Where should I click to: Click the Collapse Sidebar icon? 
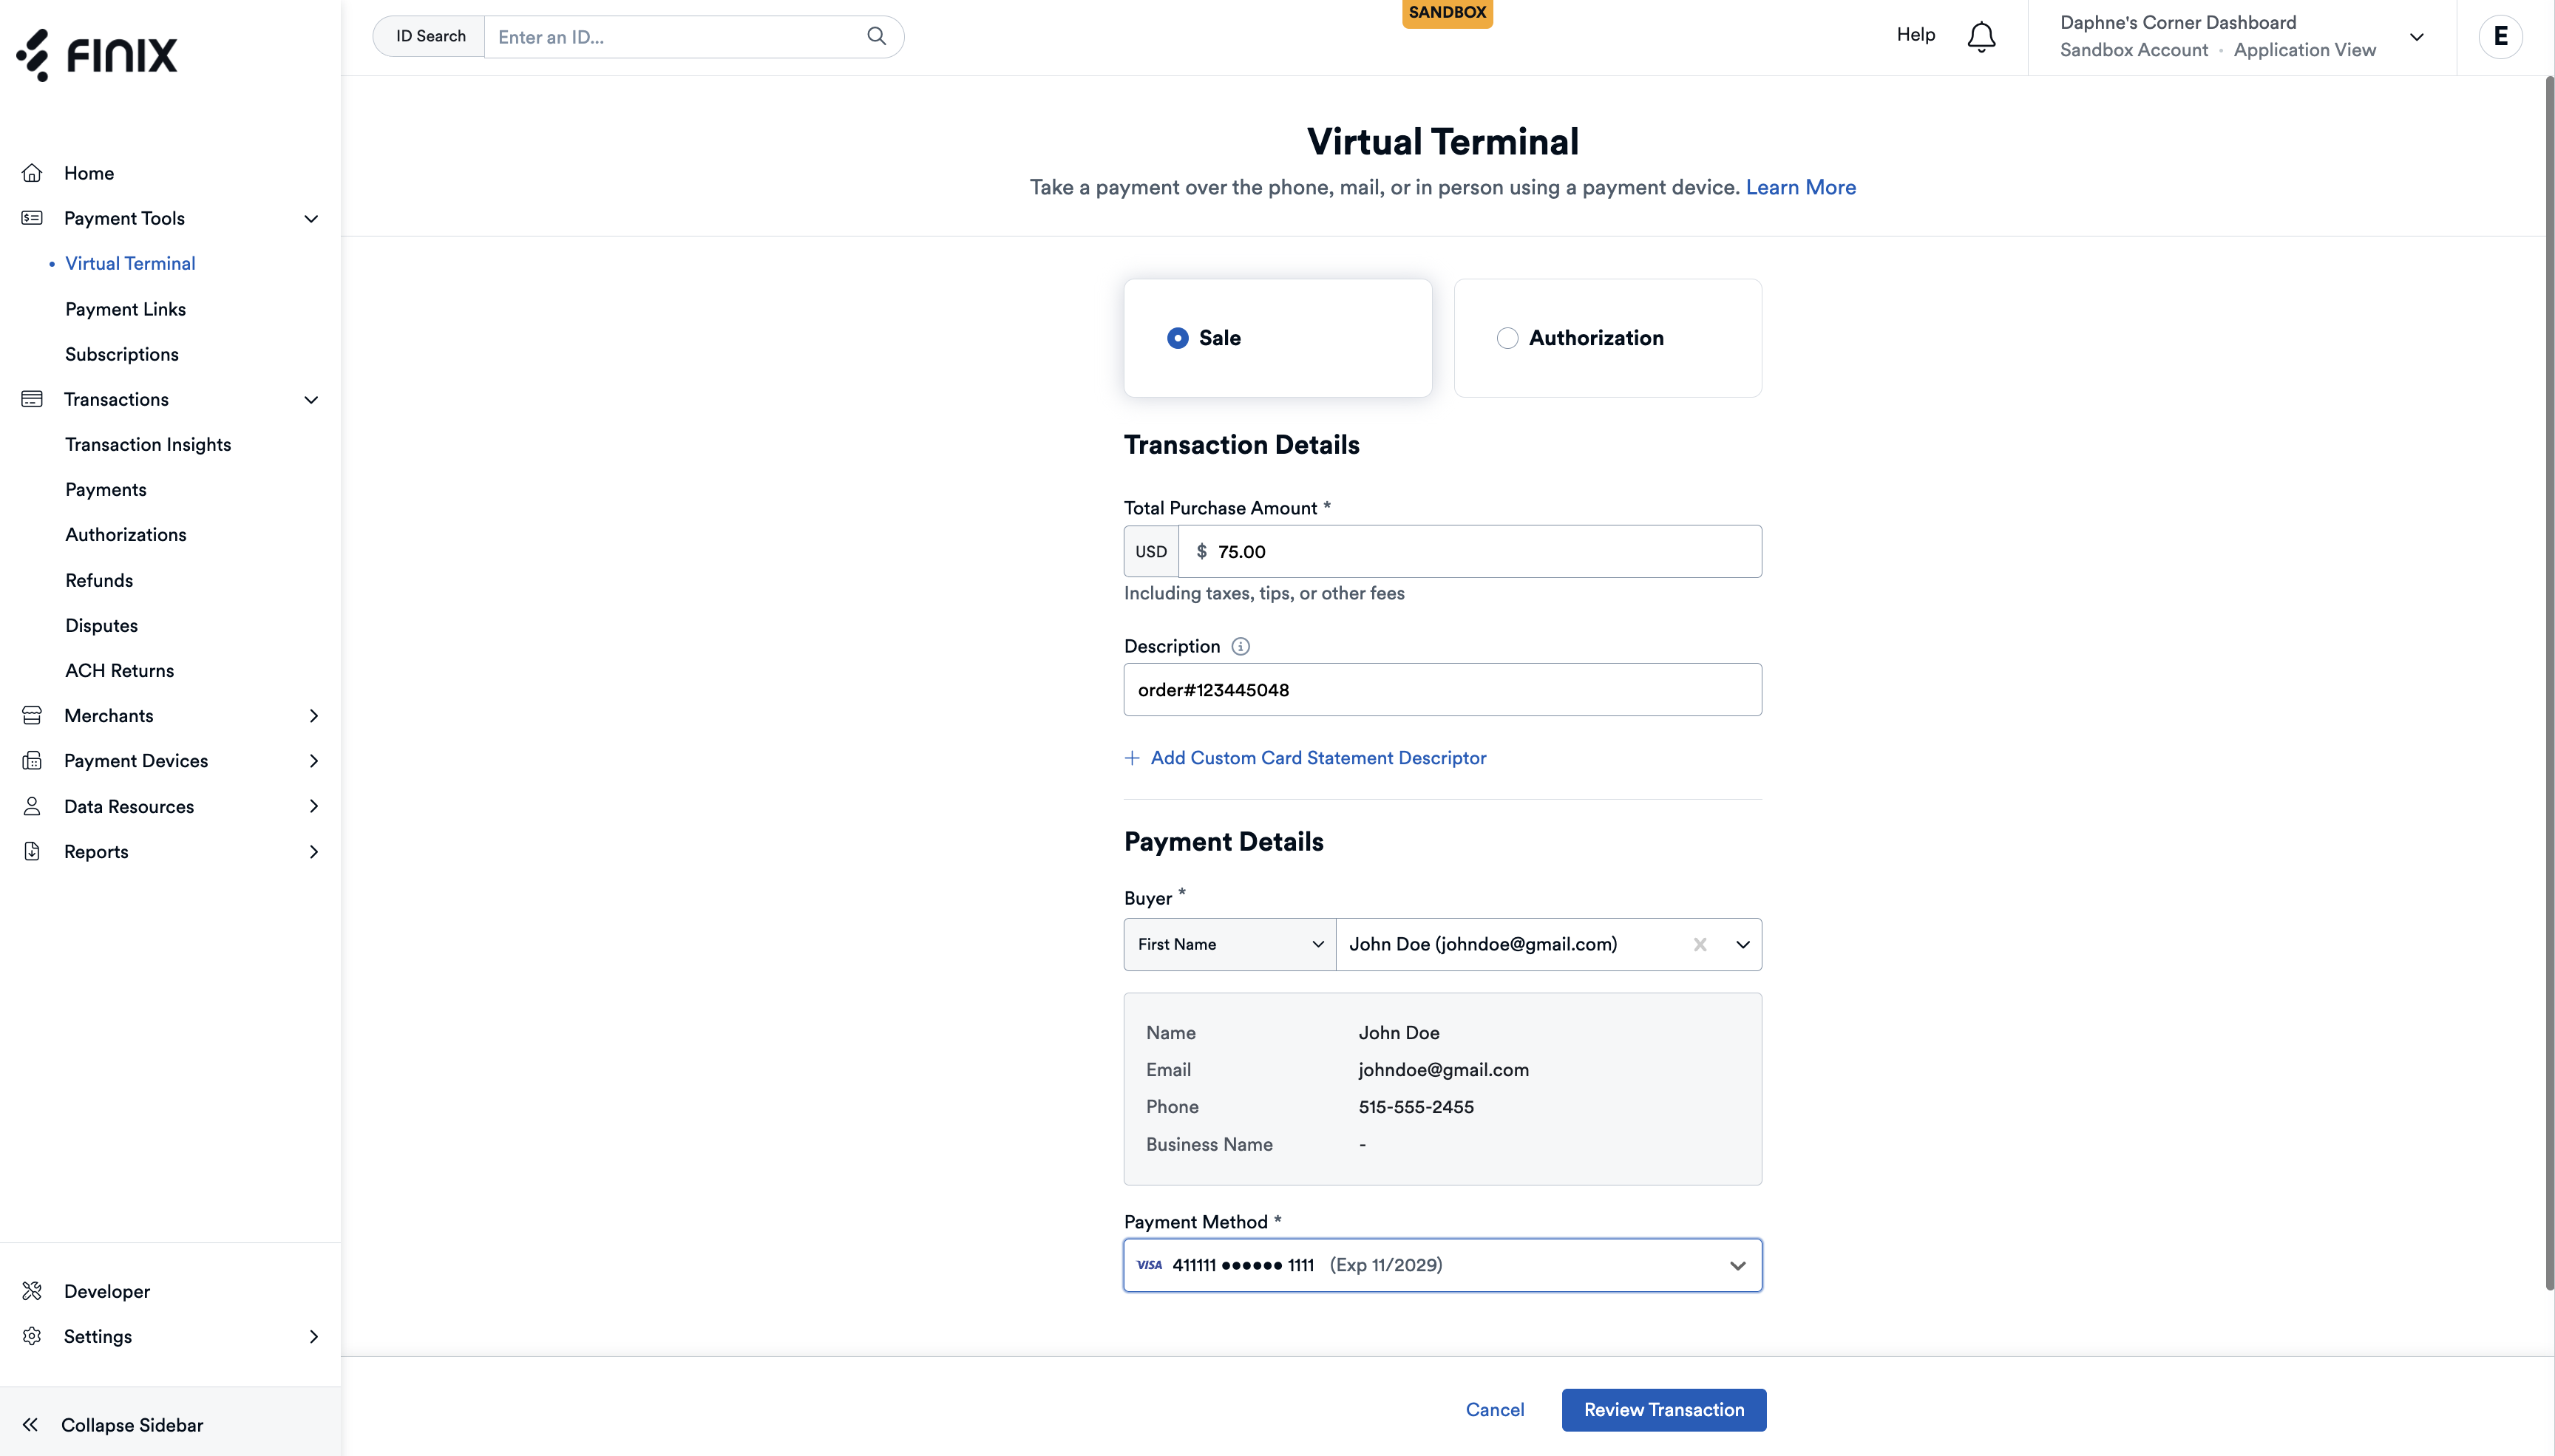[x=31, y=1424]
